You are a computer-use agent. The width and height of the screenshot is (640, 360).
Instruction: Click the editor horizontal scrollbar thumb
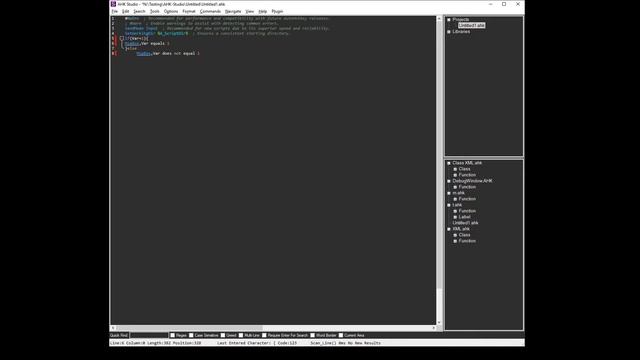click(x=190, y=328)
